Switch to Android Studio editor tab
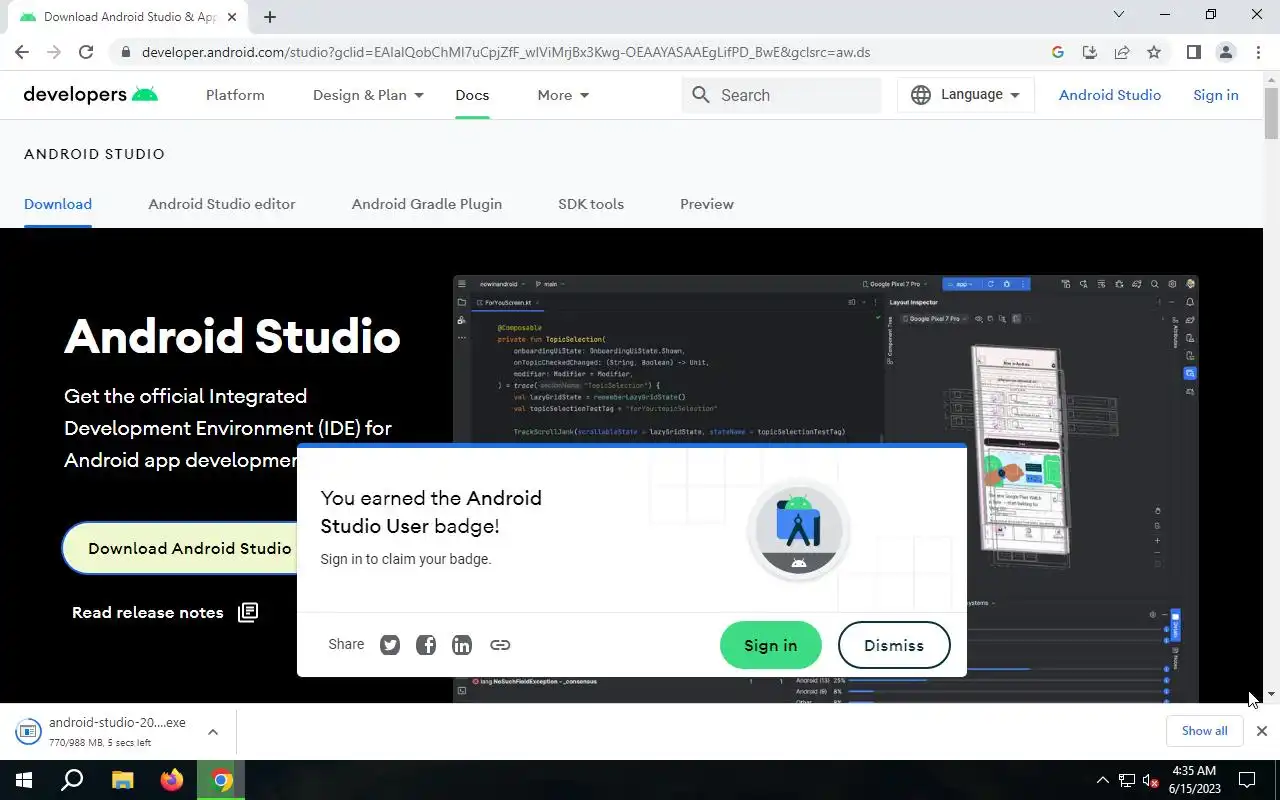 [222, 204]
